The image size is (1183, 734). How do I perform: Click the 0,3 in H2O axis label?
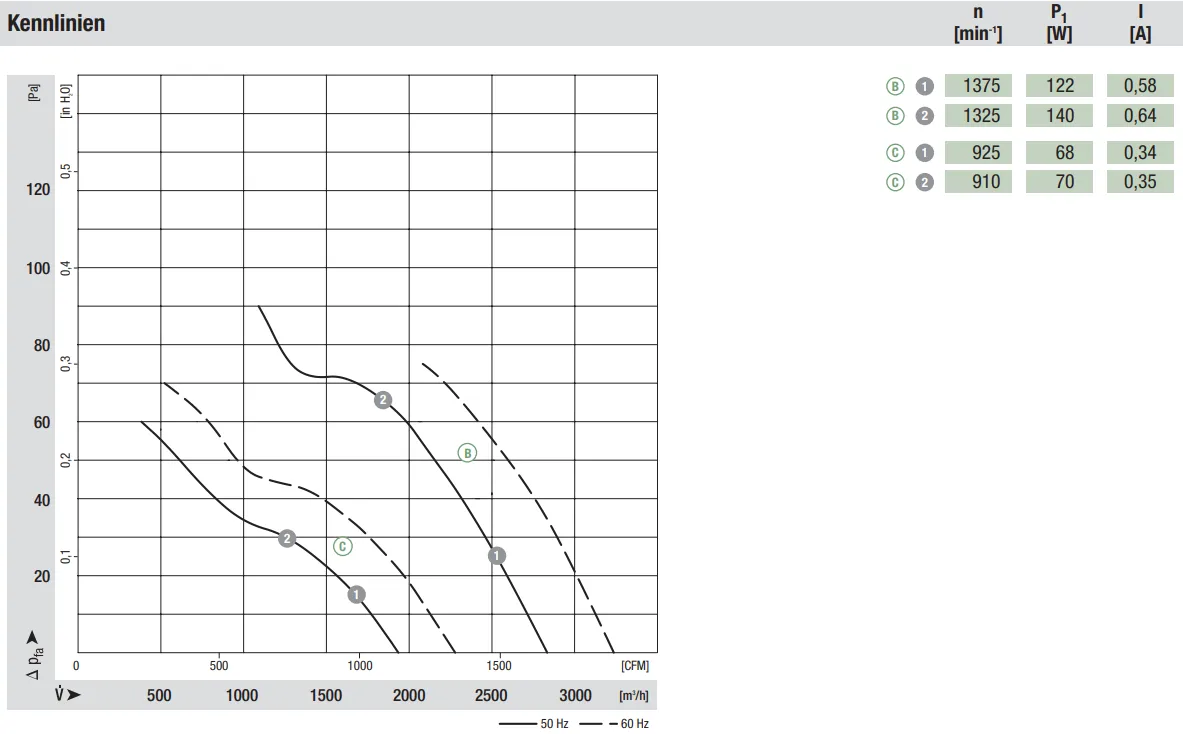pos(66,364)
